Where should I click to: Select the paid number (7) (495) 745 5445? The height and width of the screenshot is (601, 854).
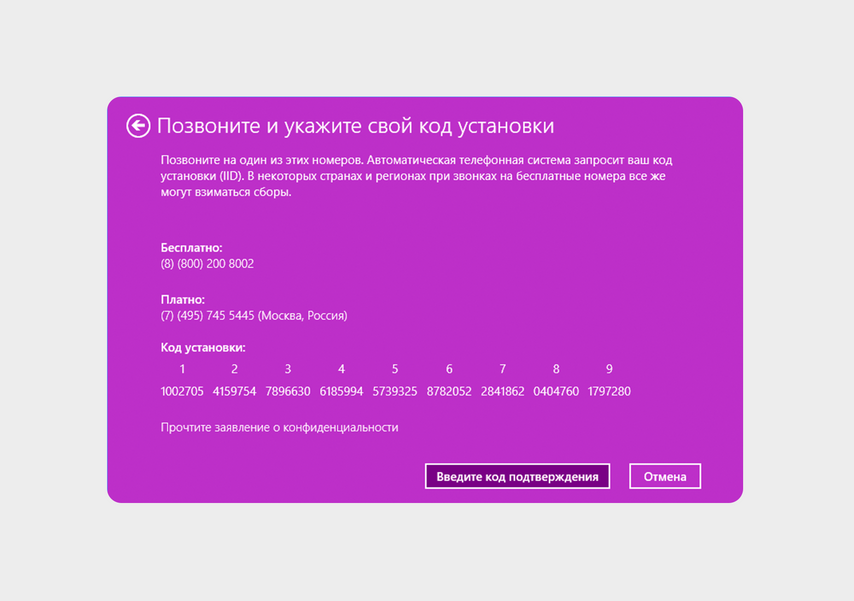coord(208,315)
